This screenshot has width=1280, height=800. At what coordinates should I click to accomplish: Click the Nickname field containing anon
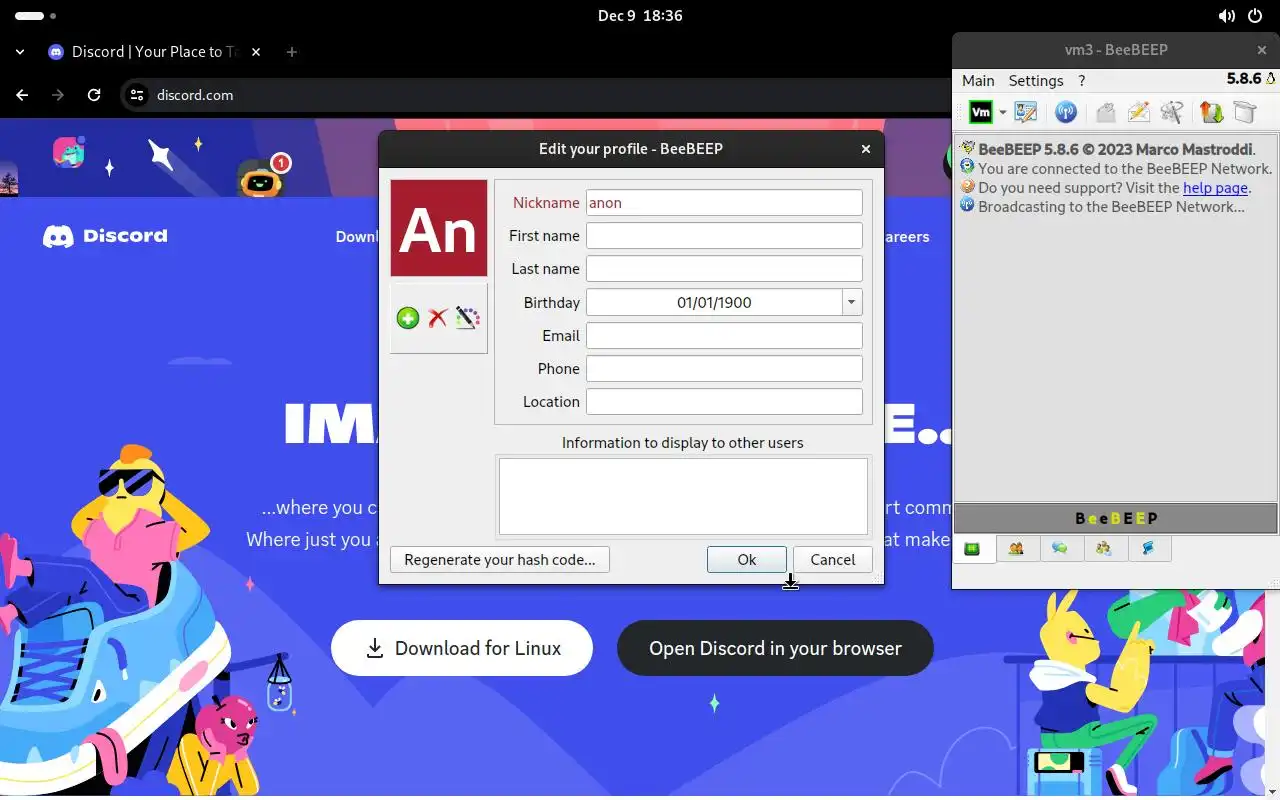(x=724, y=203)
